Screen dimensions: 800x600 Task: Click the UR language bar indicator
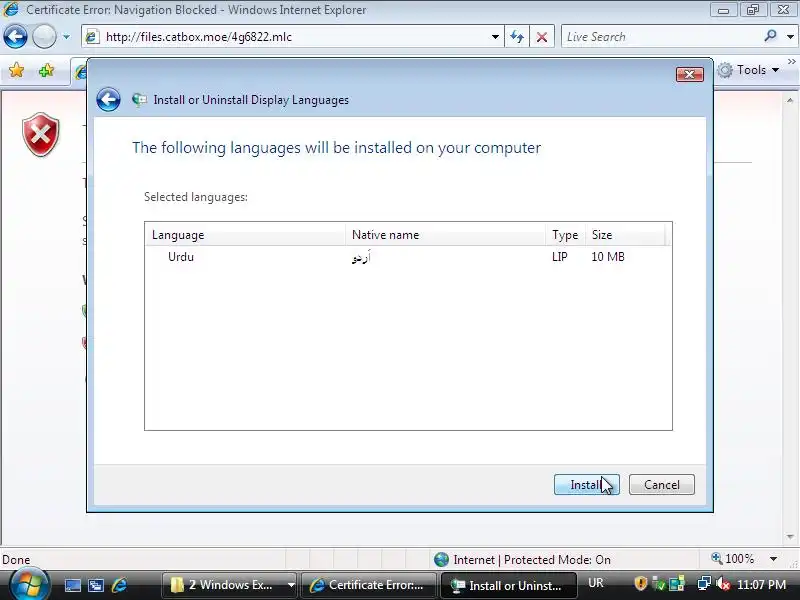[595, 583]
